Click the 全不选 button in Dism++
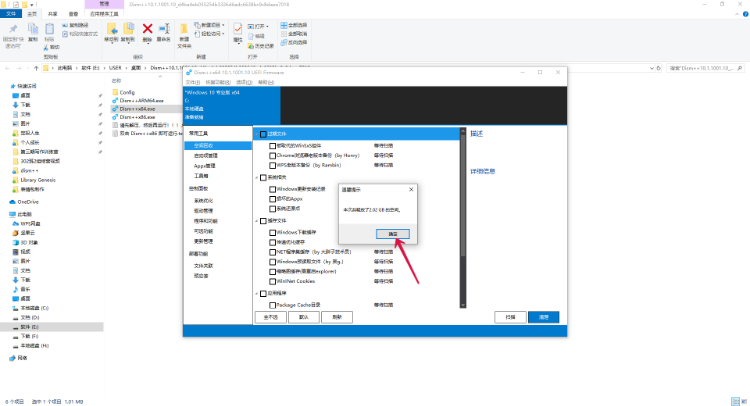Image resolution: width=750 pixels, height=406 pixels. (271, 317)
